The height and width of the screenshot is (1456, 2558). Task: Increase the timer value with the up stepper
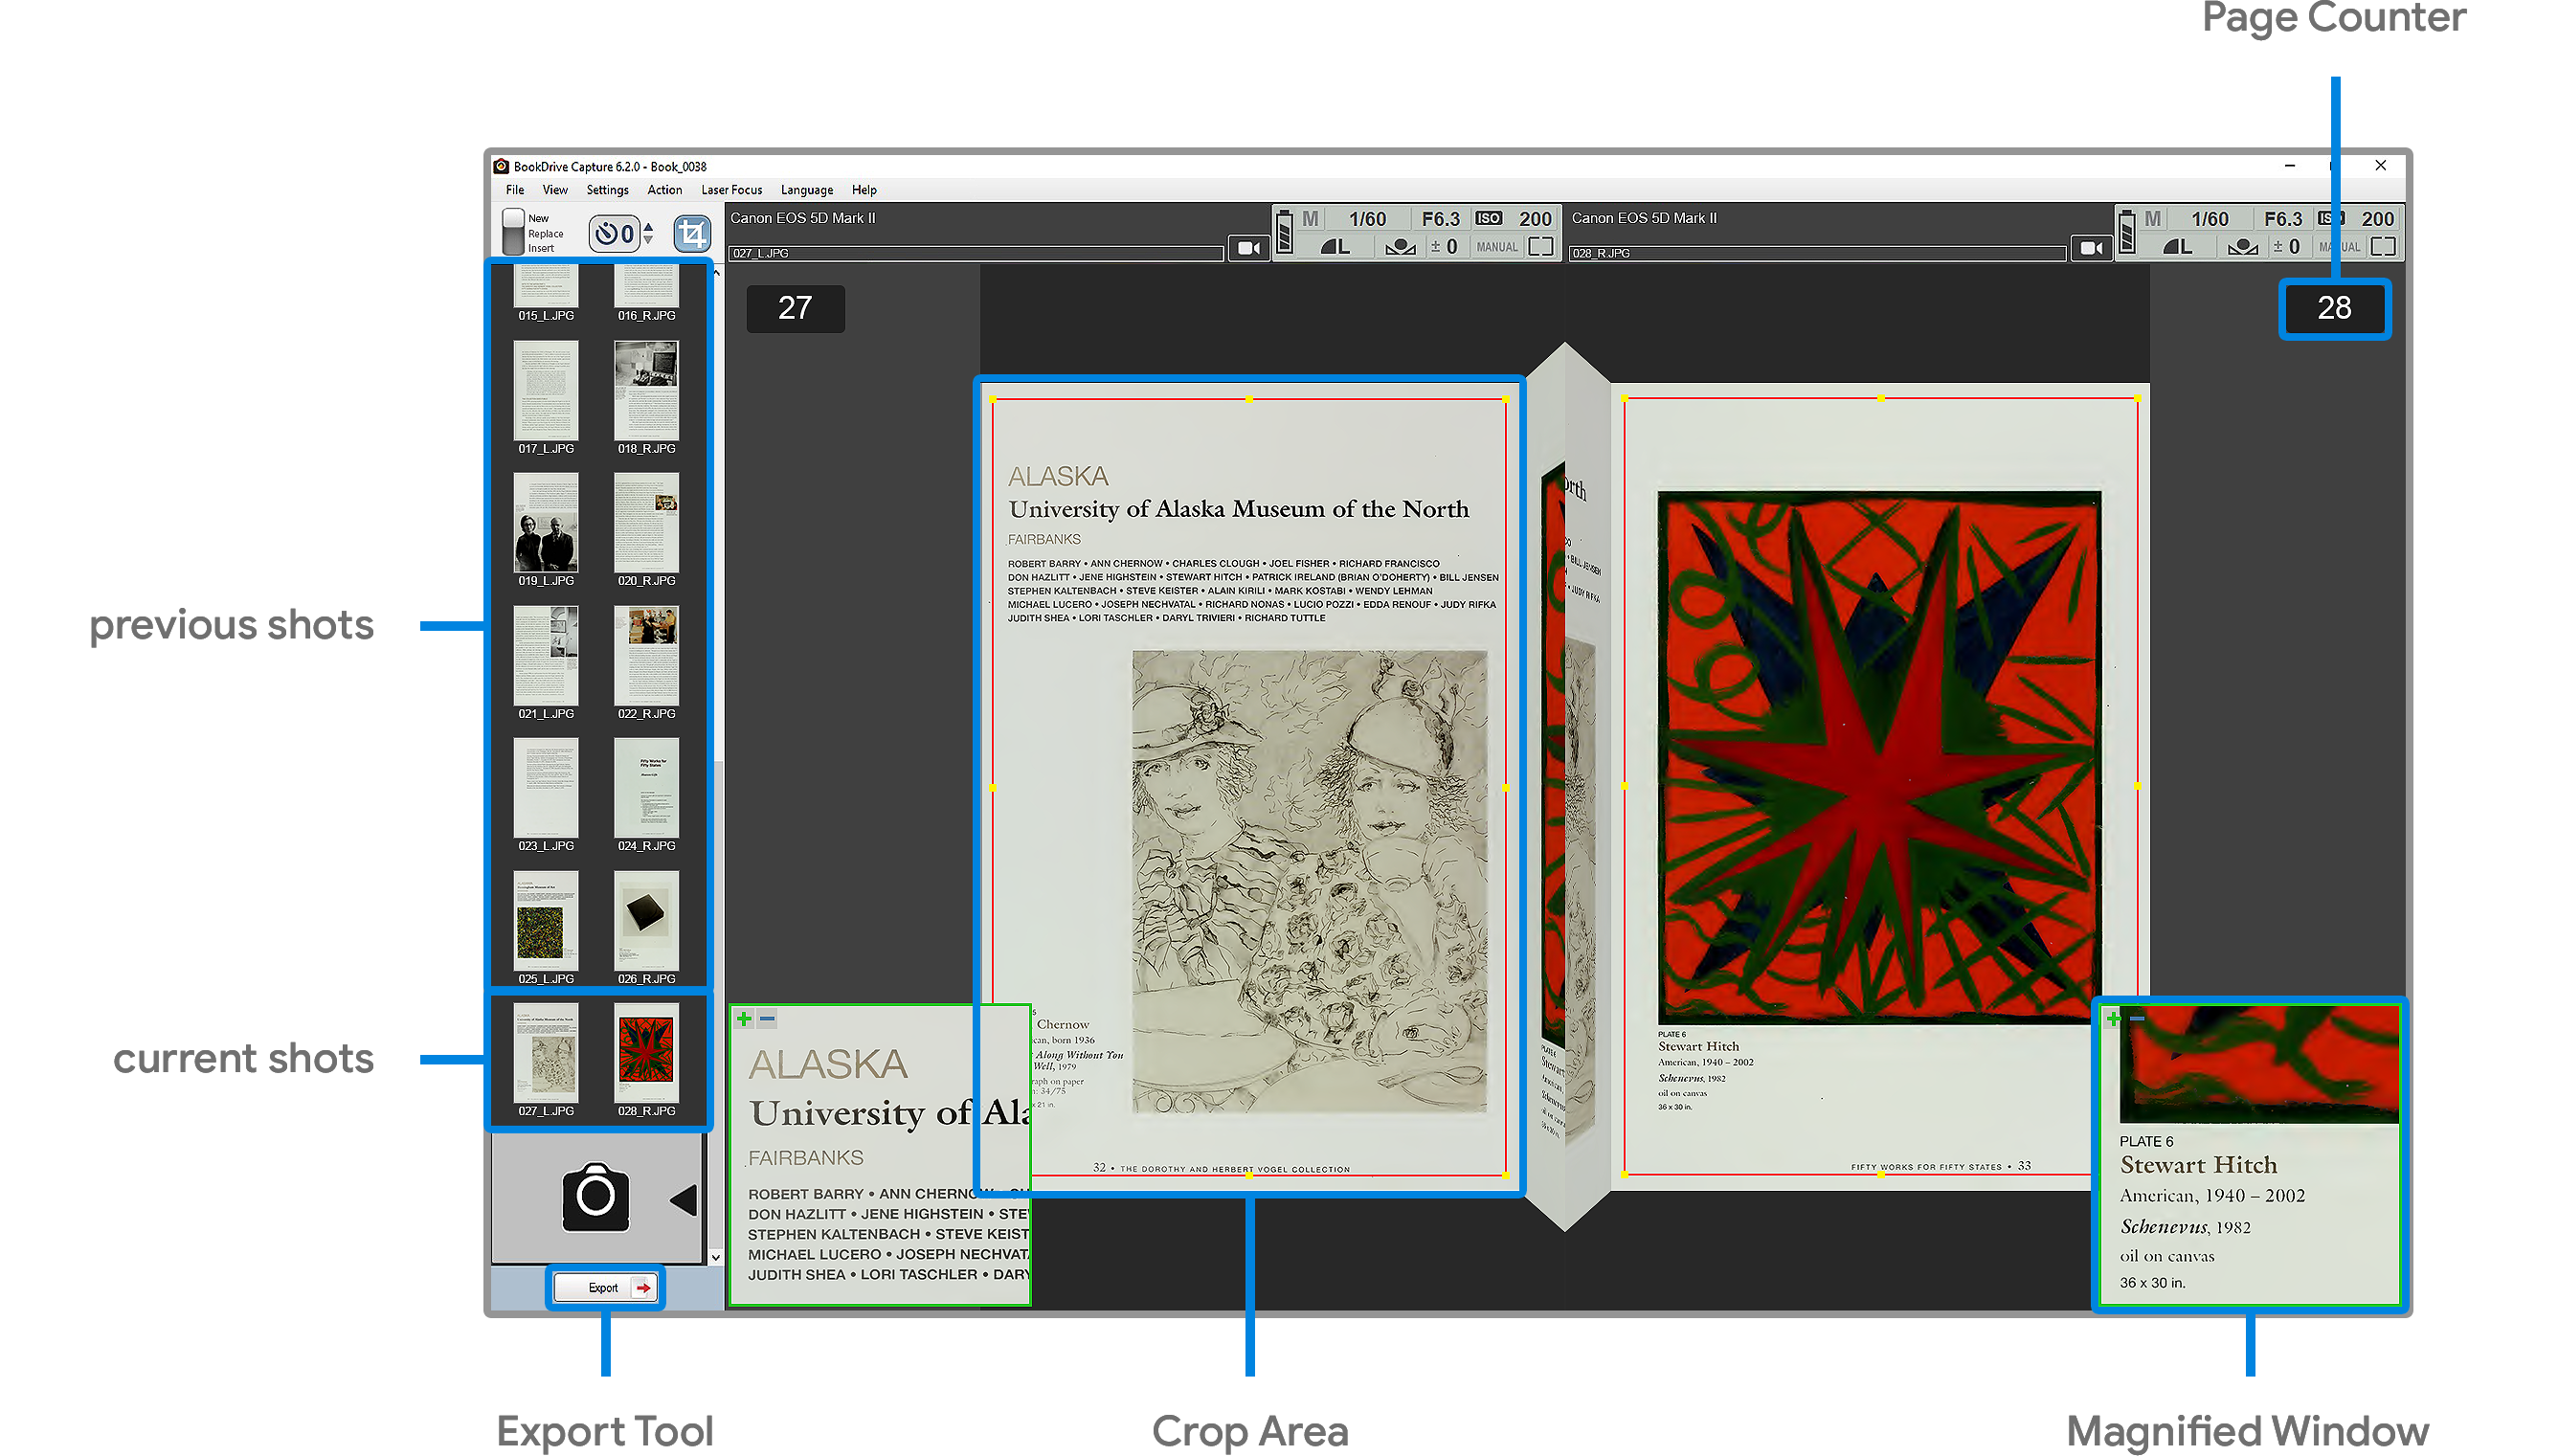(x=648, y=227)
